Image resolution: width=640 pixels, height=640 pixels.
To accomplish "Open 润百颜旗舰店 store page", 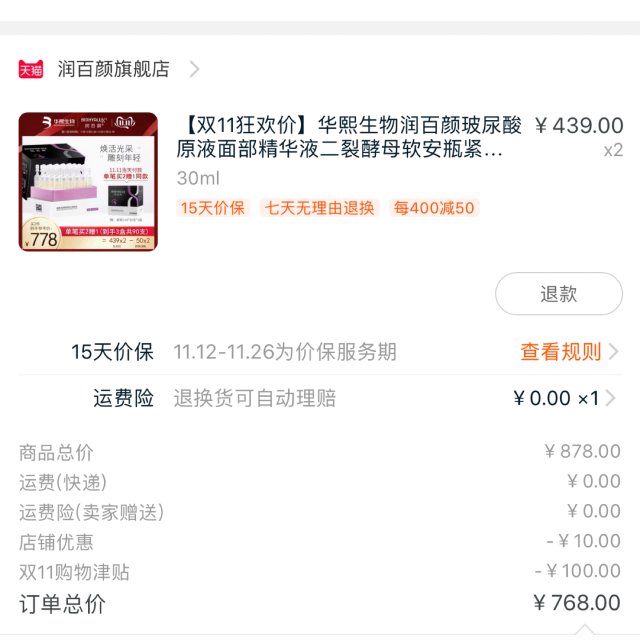I will point(113,69).
